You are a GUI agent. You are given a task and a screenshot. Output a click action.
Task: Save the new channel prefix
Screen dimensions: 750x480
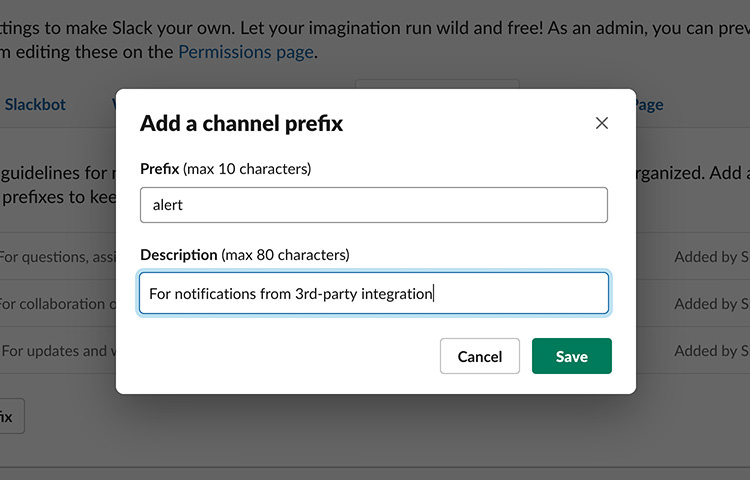click(572, 356)
